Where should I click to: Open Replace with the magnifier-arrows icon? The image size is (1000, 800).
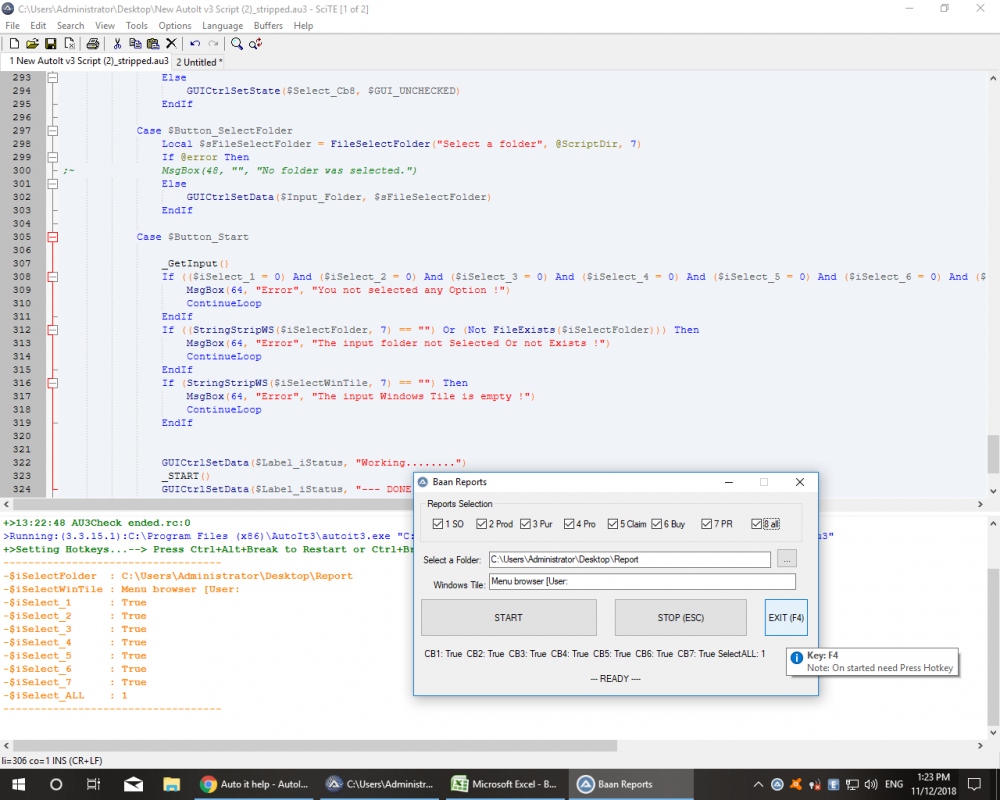pos(255,43)
